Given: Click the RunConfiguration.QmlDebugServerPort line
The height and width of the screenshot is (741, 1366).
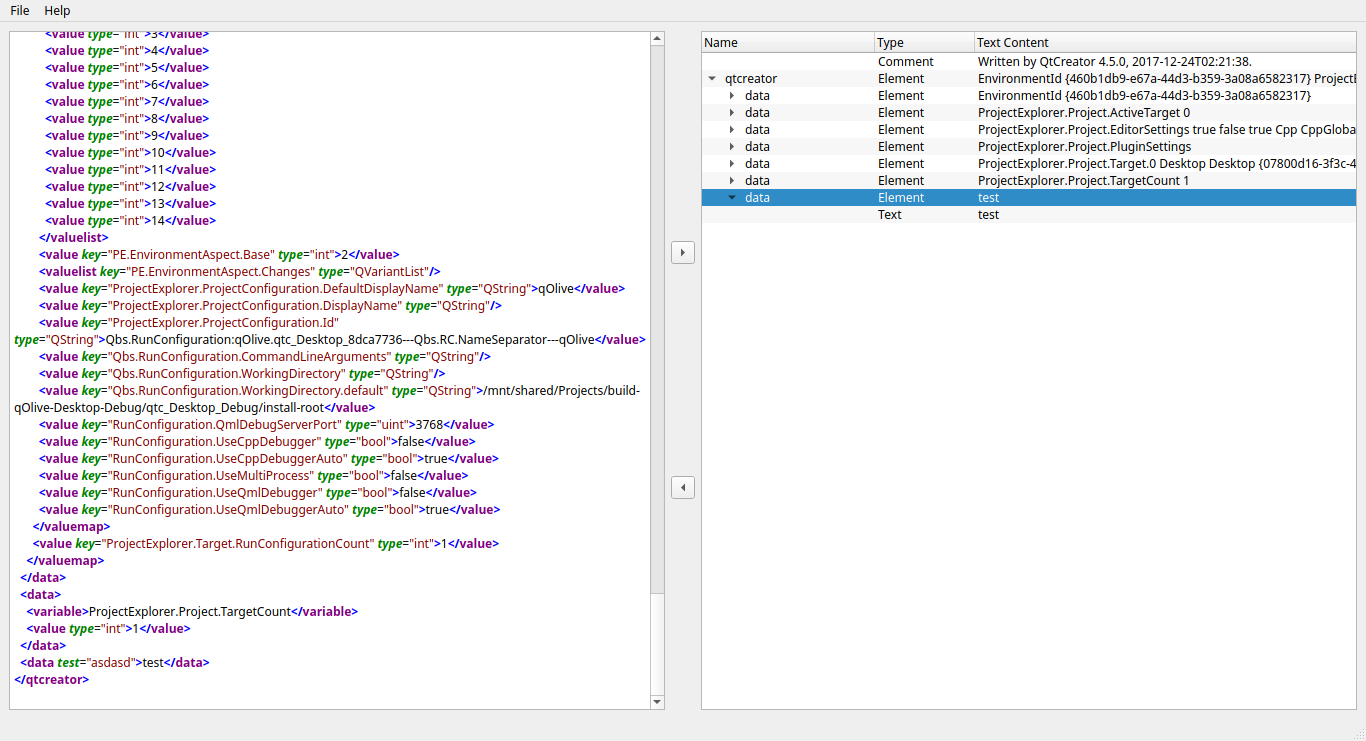Looking at the screenshot, I should (267, 425).
